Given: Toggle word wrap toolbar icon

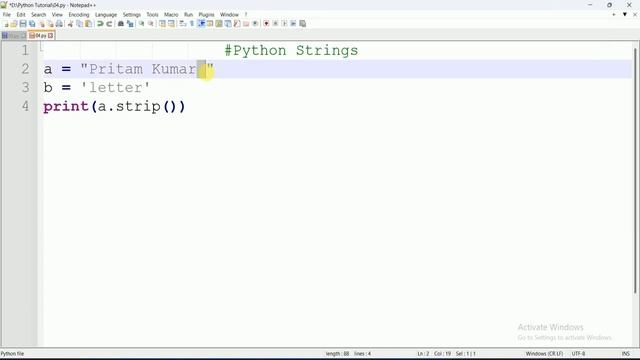Looking at the screenshot, I should [182, 24].
